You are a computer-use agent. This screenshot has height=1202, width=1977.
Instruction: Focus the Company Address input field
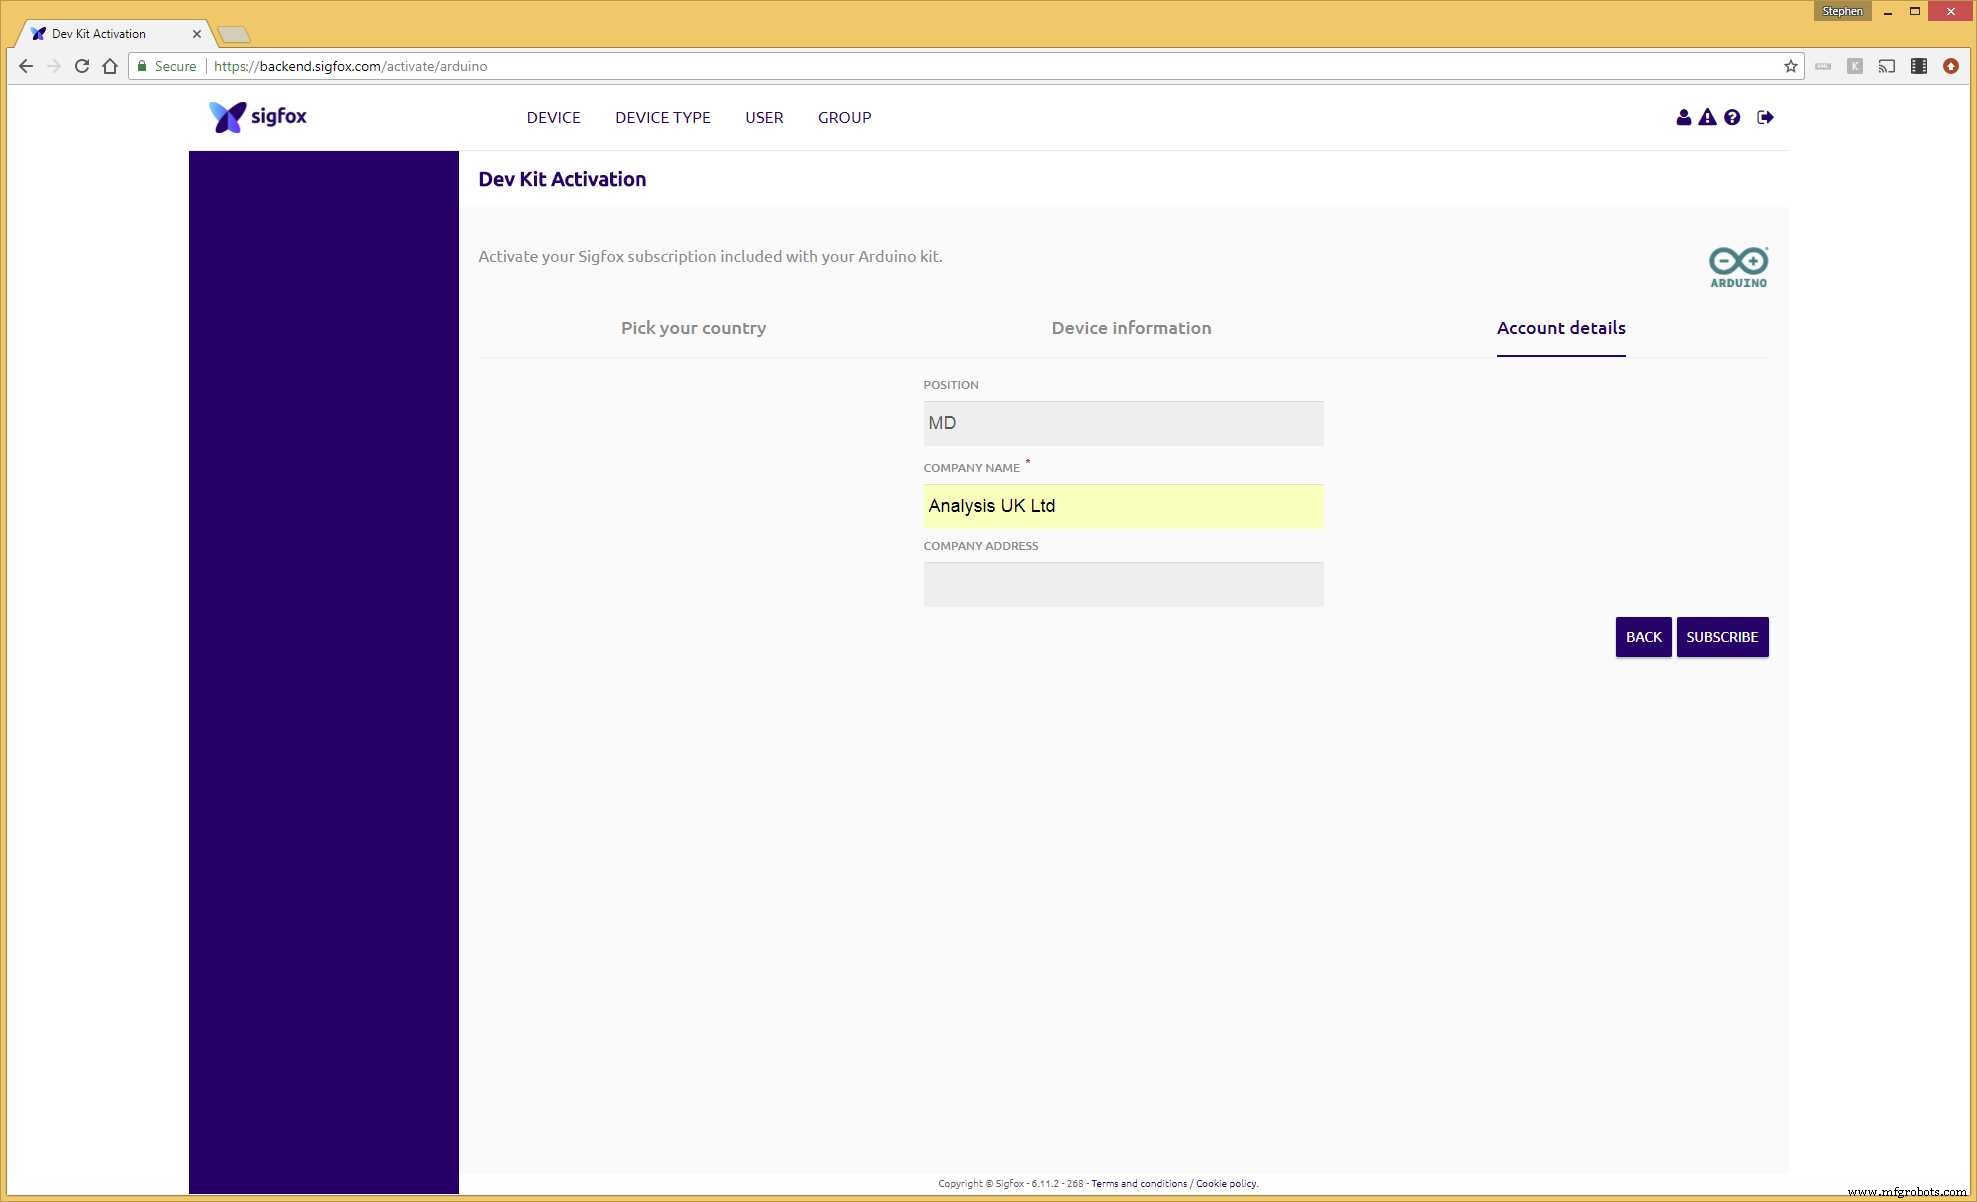(1123, 584)
